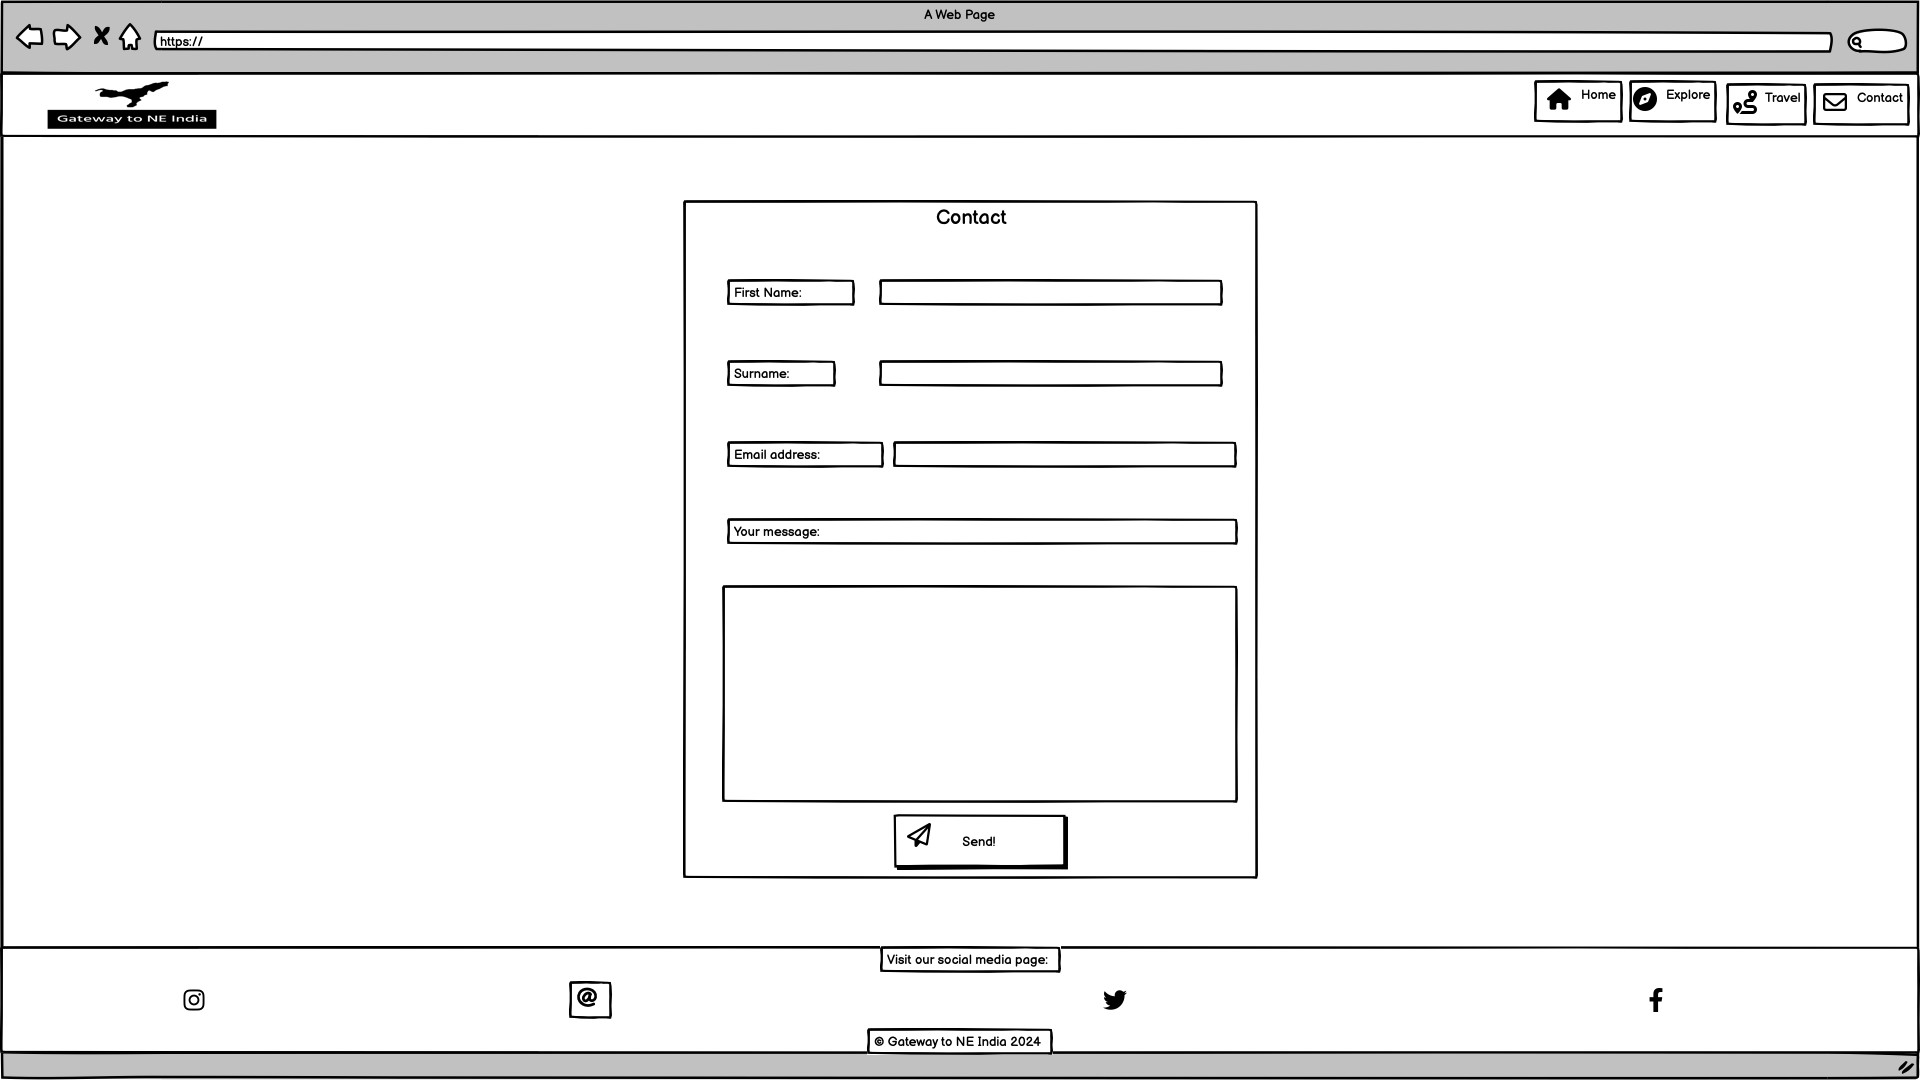The image size is (1920, 1080).
Task: Click the Contact envelope icon
Action: pos(1836,100)
